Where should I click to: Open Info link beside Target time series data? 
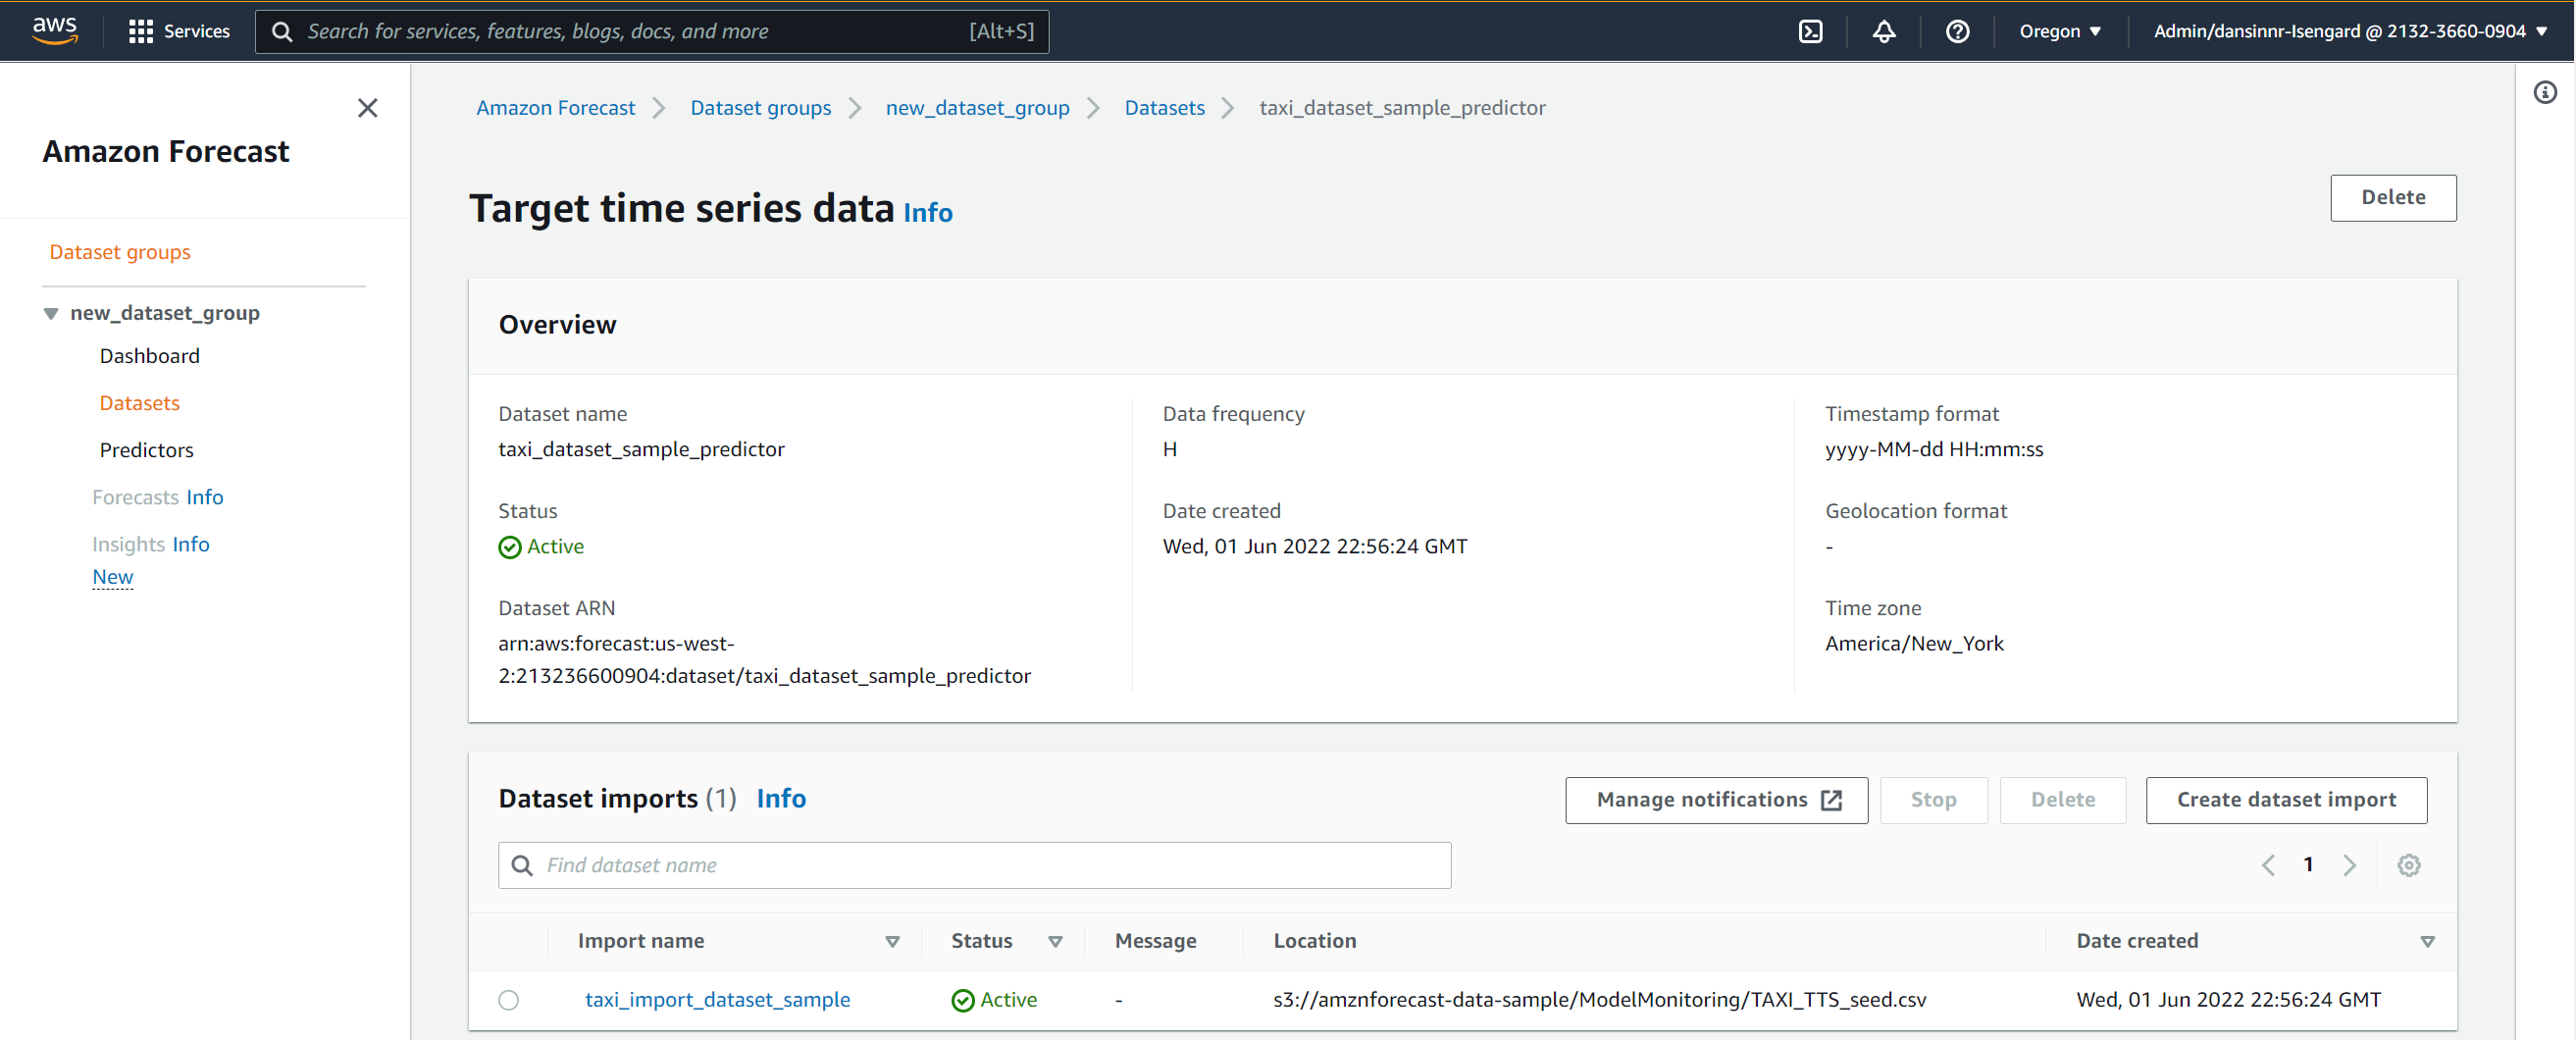click(927, 213)
